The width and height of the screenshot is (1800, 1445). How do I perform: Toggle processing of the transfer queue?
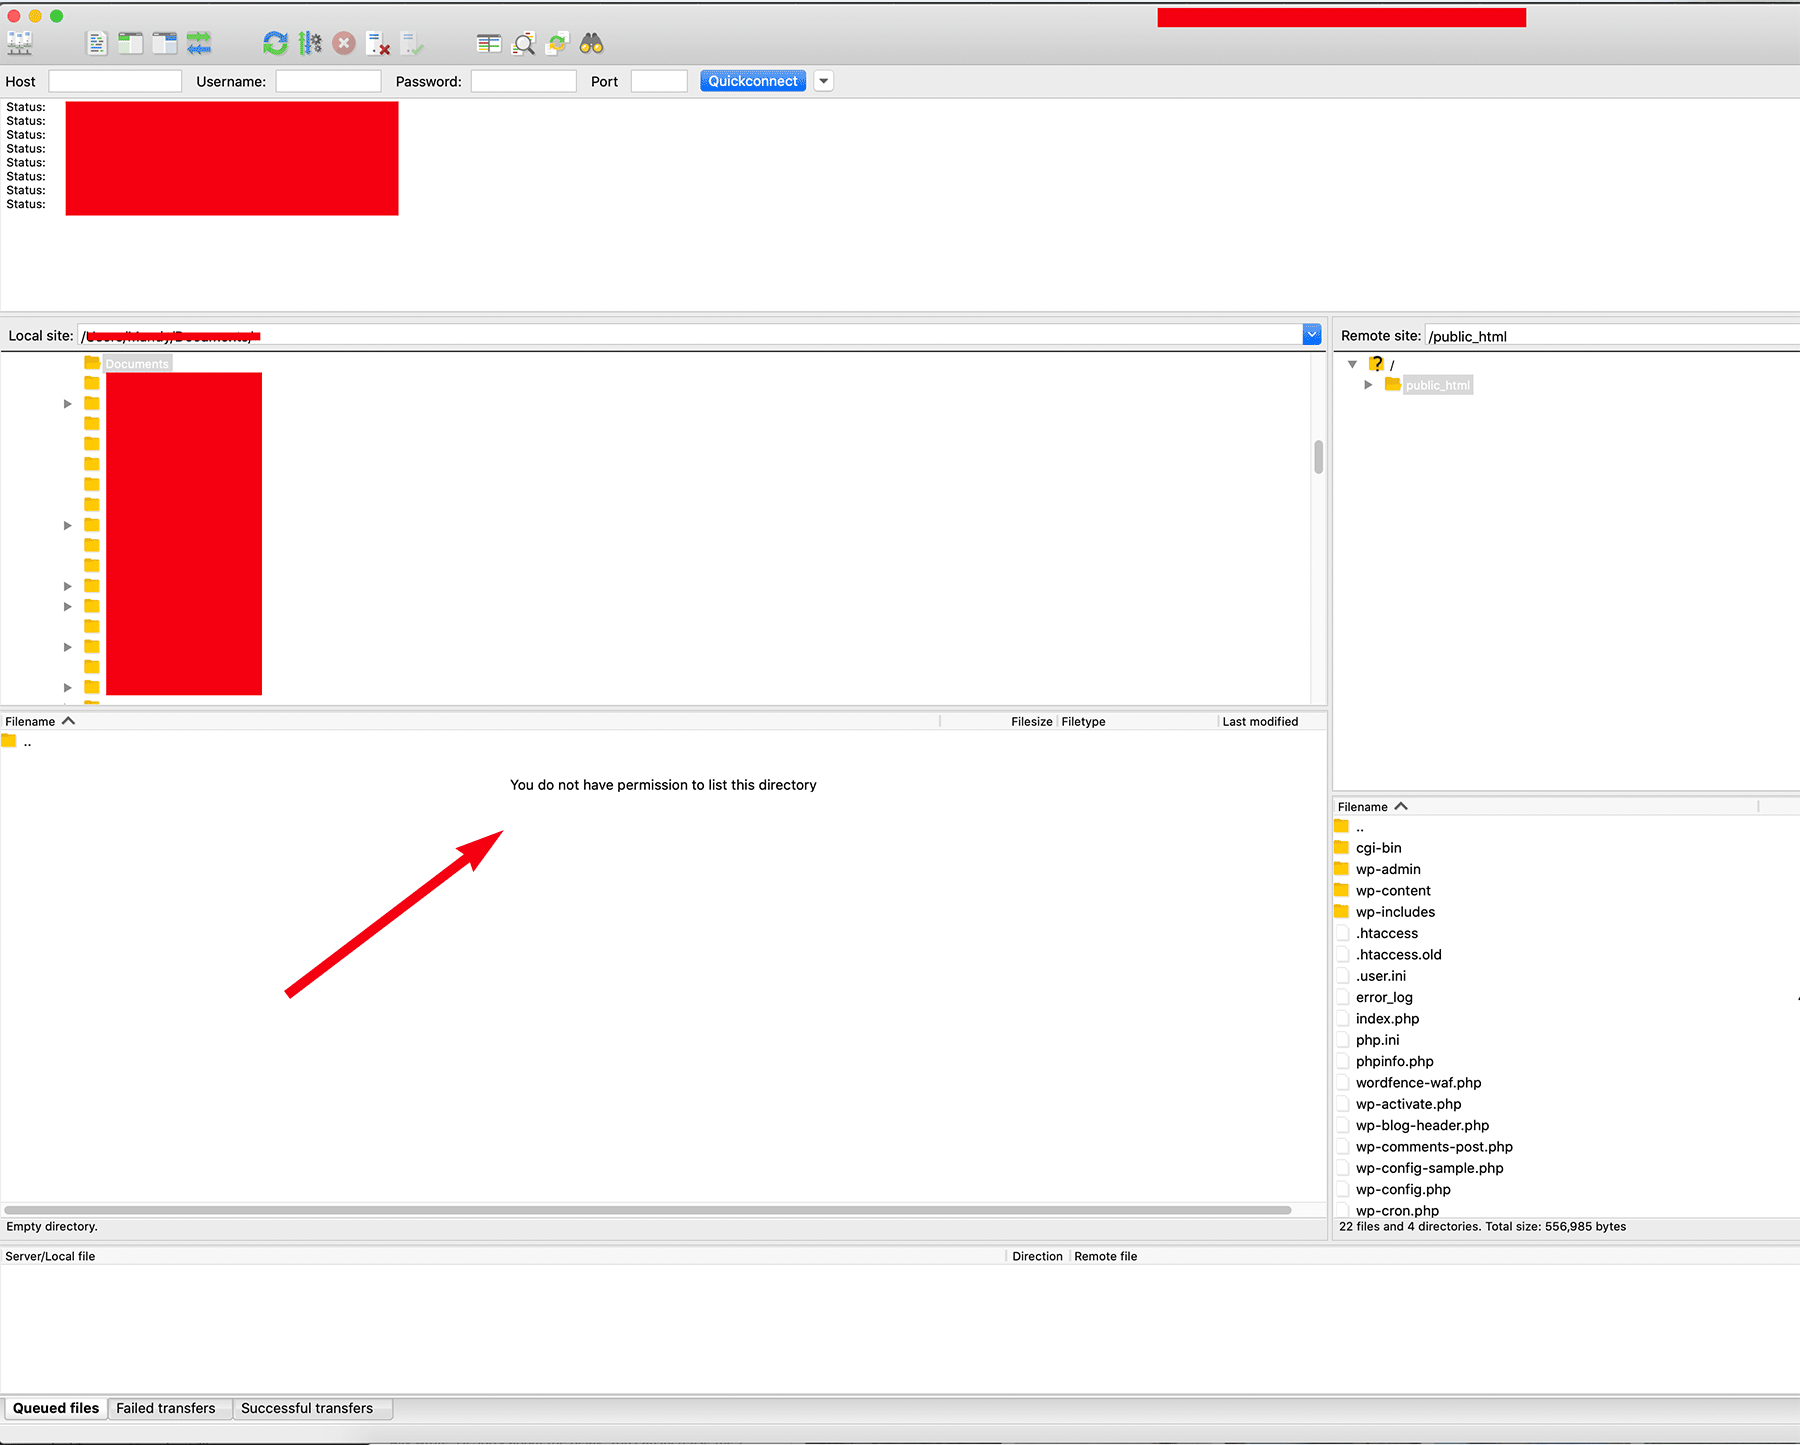point(310,43)
